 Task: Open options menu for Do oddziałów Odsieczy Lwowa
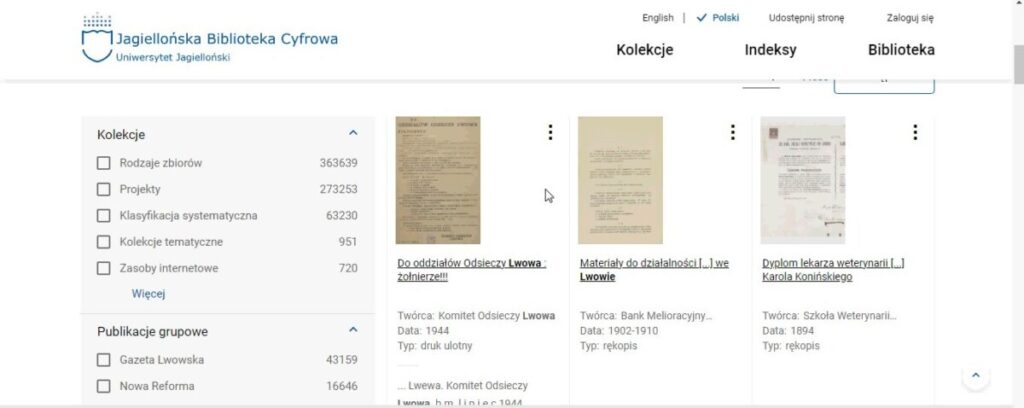click(550, 132)
